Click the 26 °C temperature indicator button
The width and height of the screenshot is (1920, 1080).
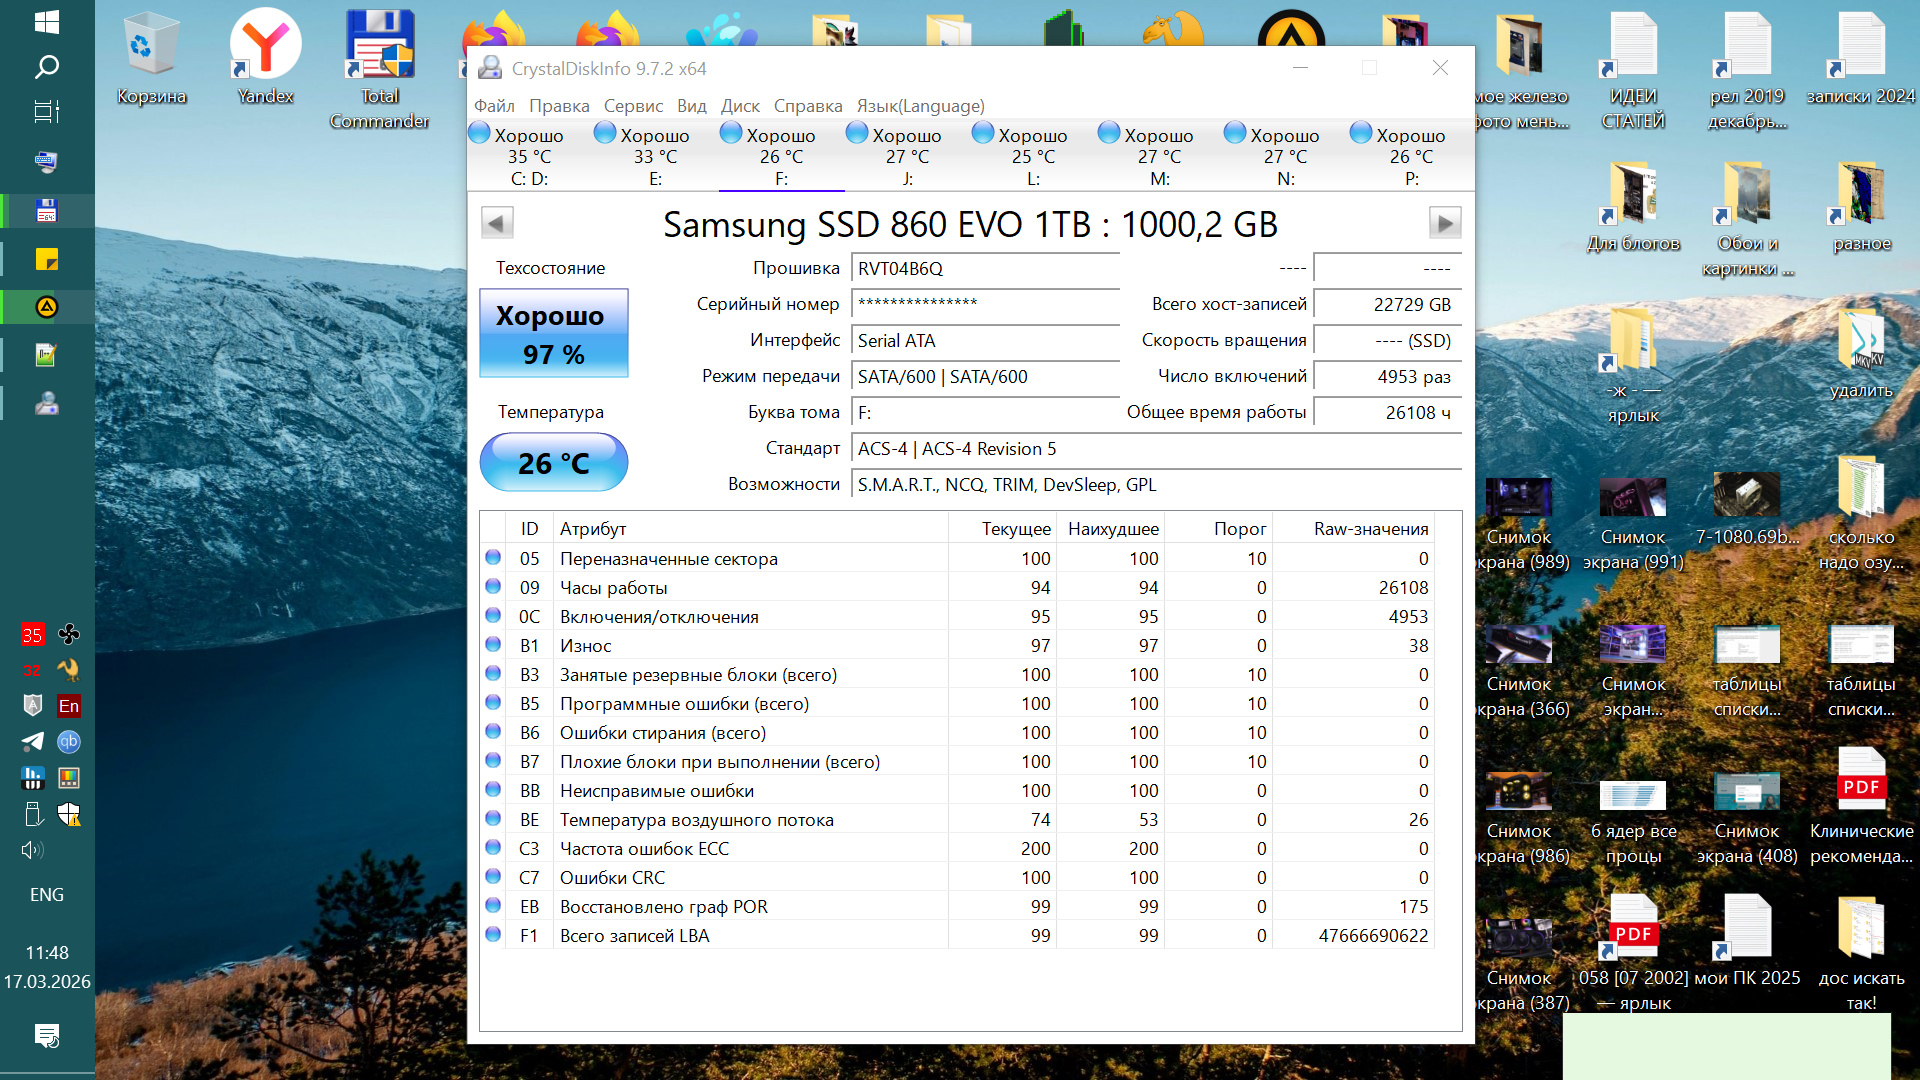point(554,463)
